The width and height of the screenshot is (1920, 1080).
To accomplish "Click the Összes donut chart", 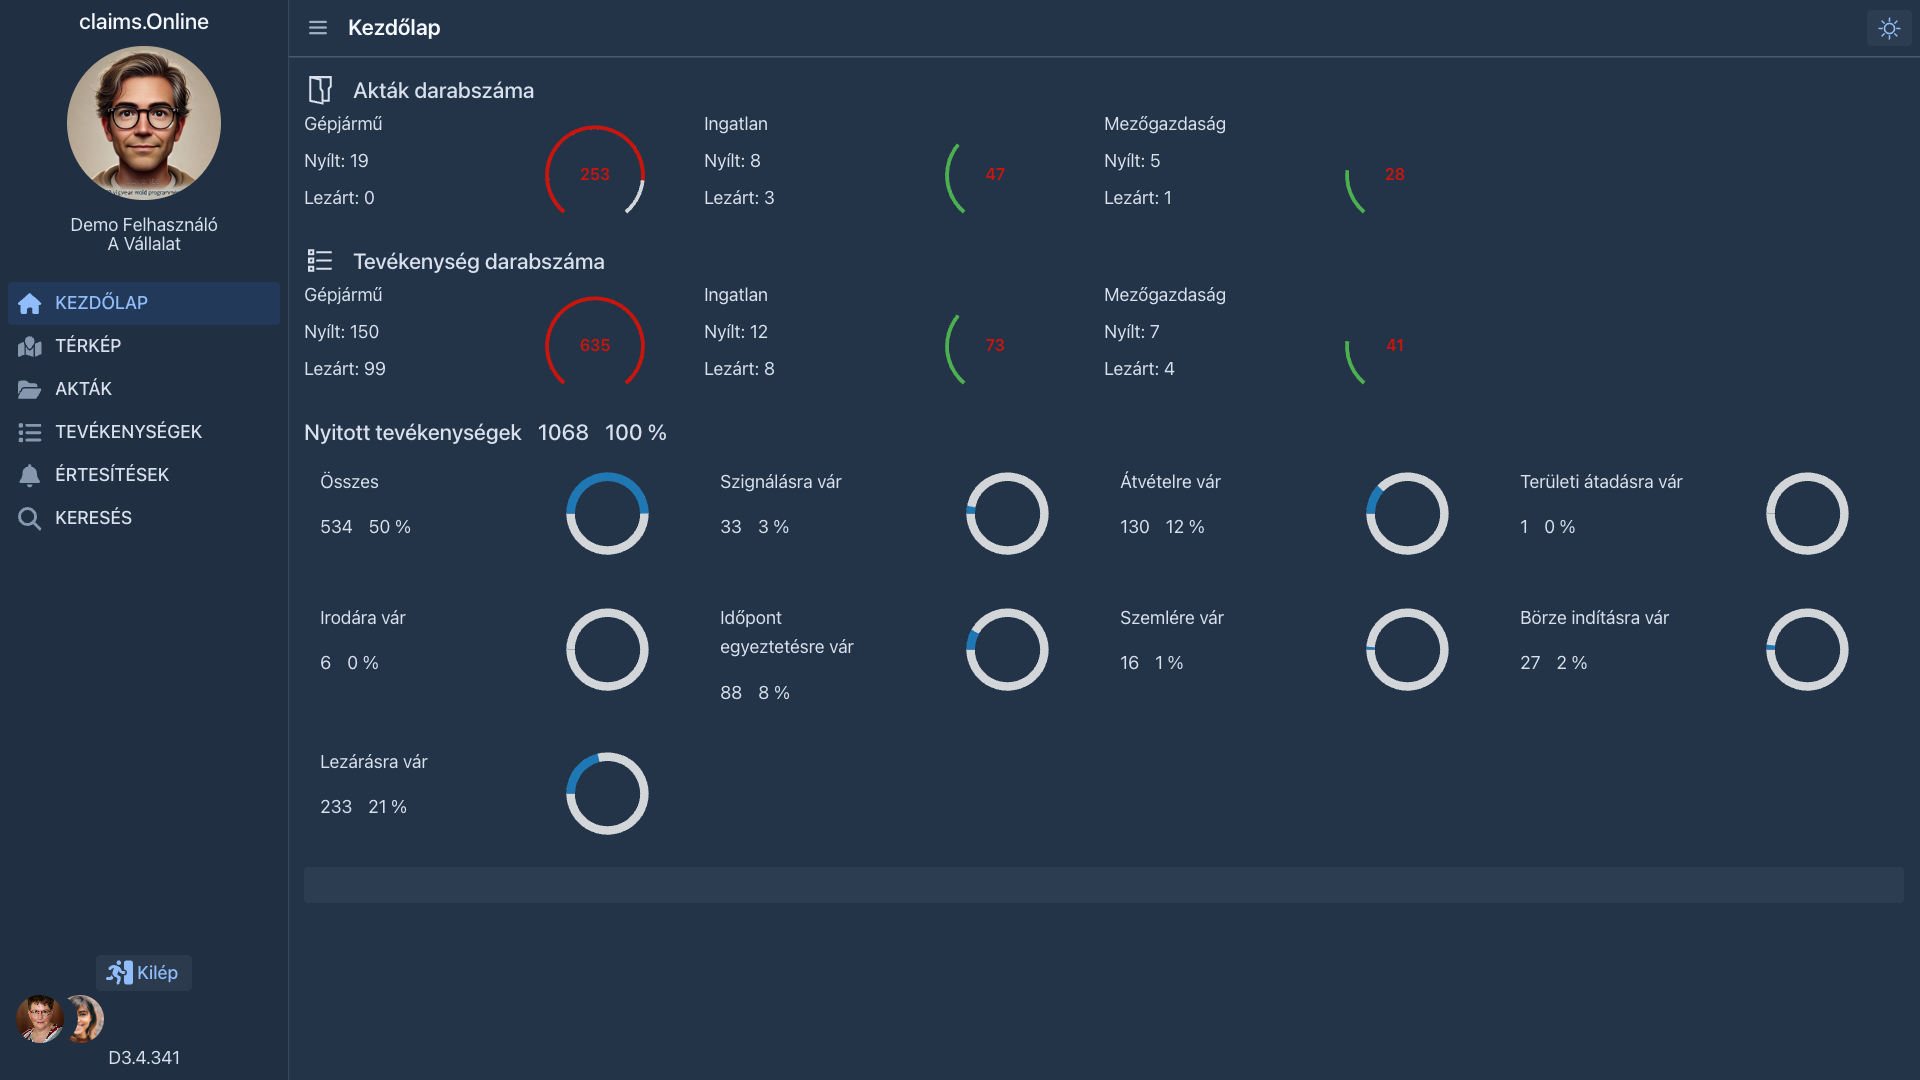I will (607, 514).
